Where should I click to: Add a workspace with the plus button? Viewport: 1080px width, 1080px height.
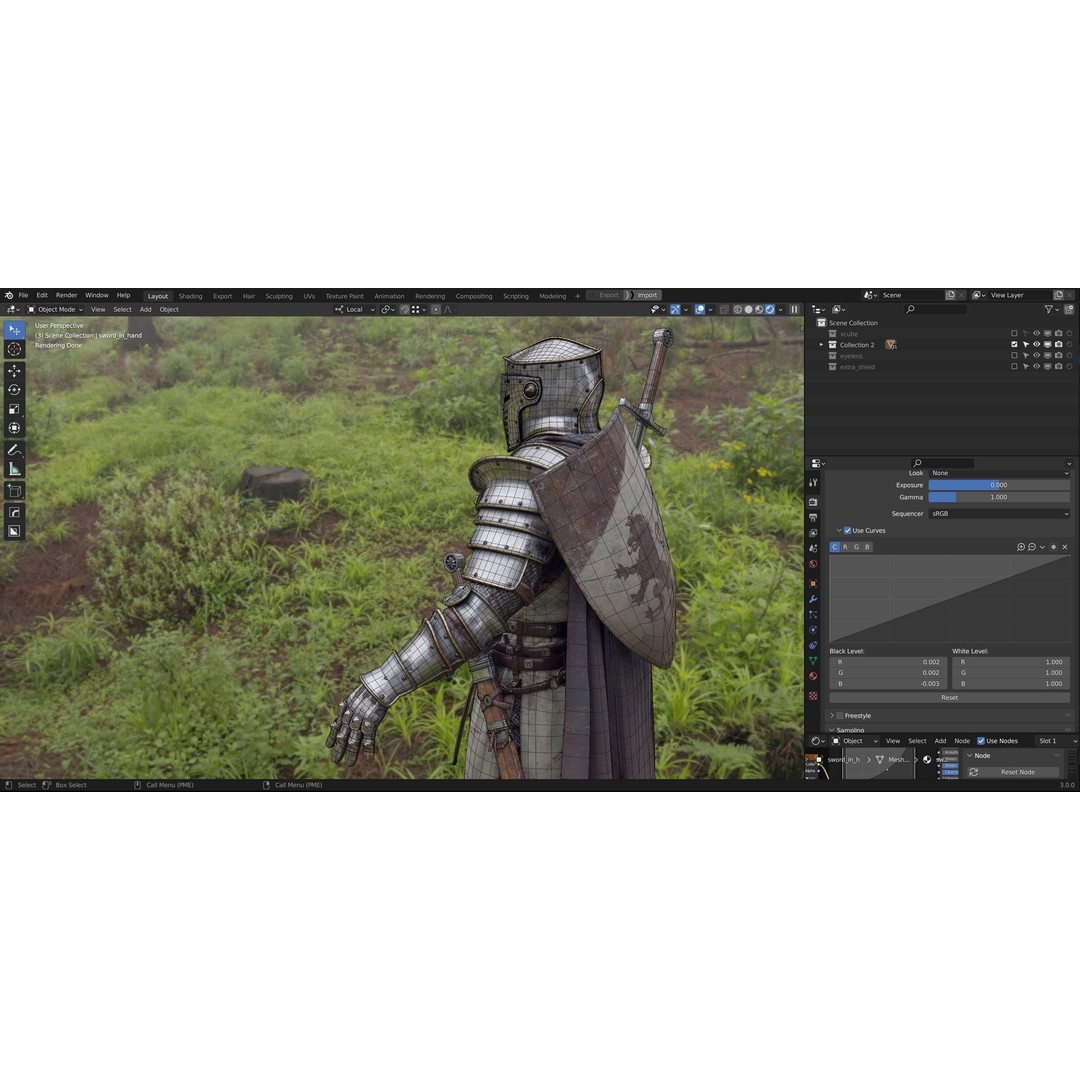tap(577, 296)
